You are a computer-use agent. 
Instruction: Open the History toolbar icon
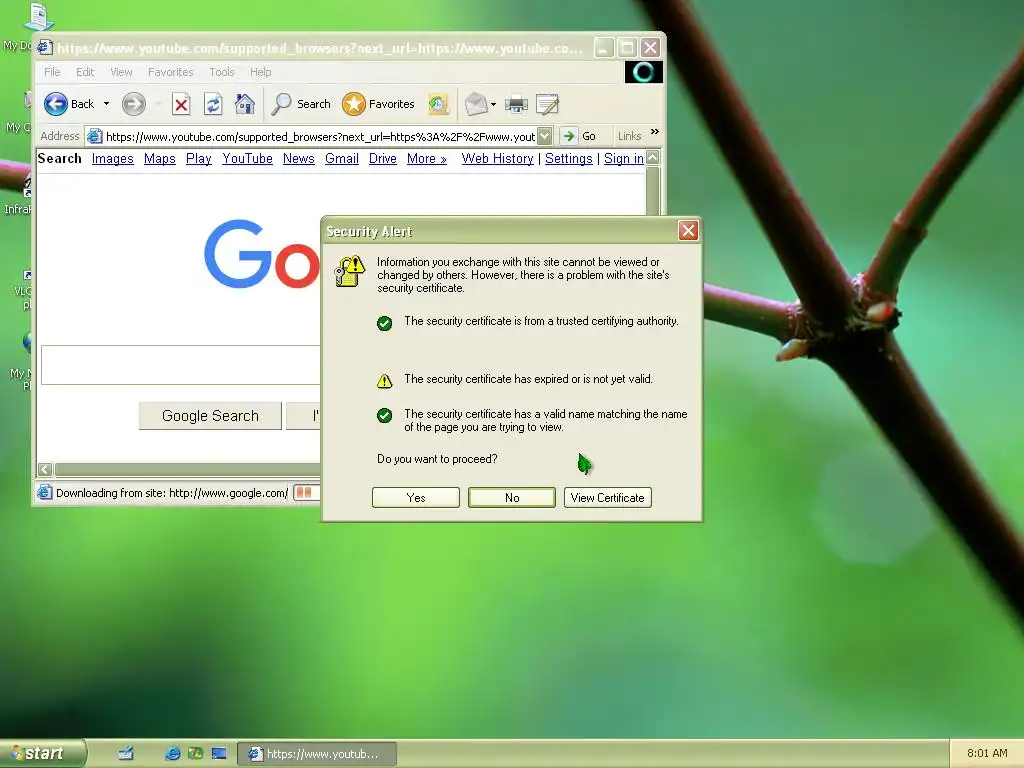pyautogui.click(x=439, y=104)
